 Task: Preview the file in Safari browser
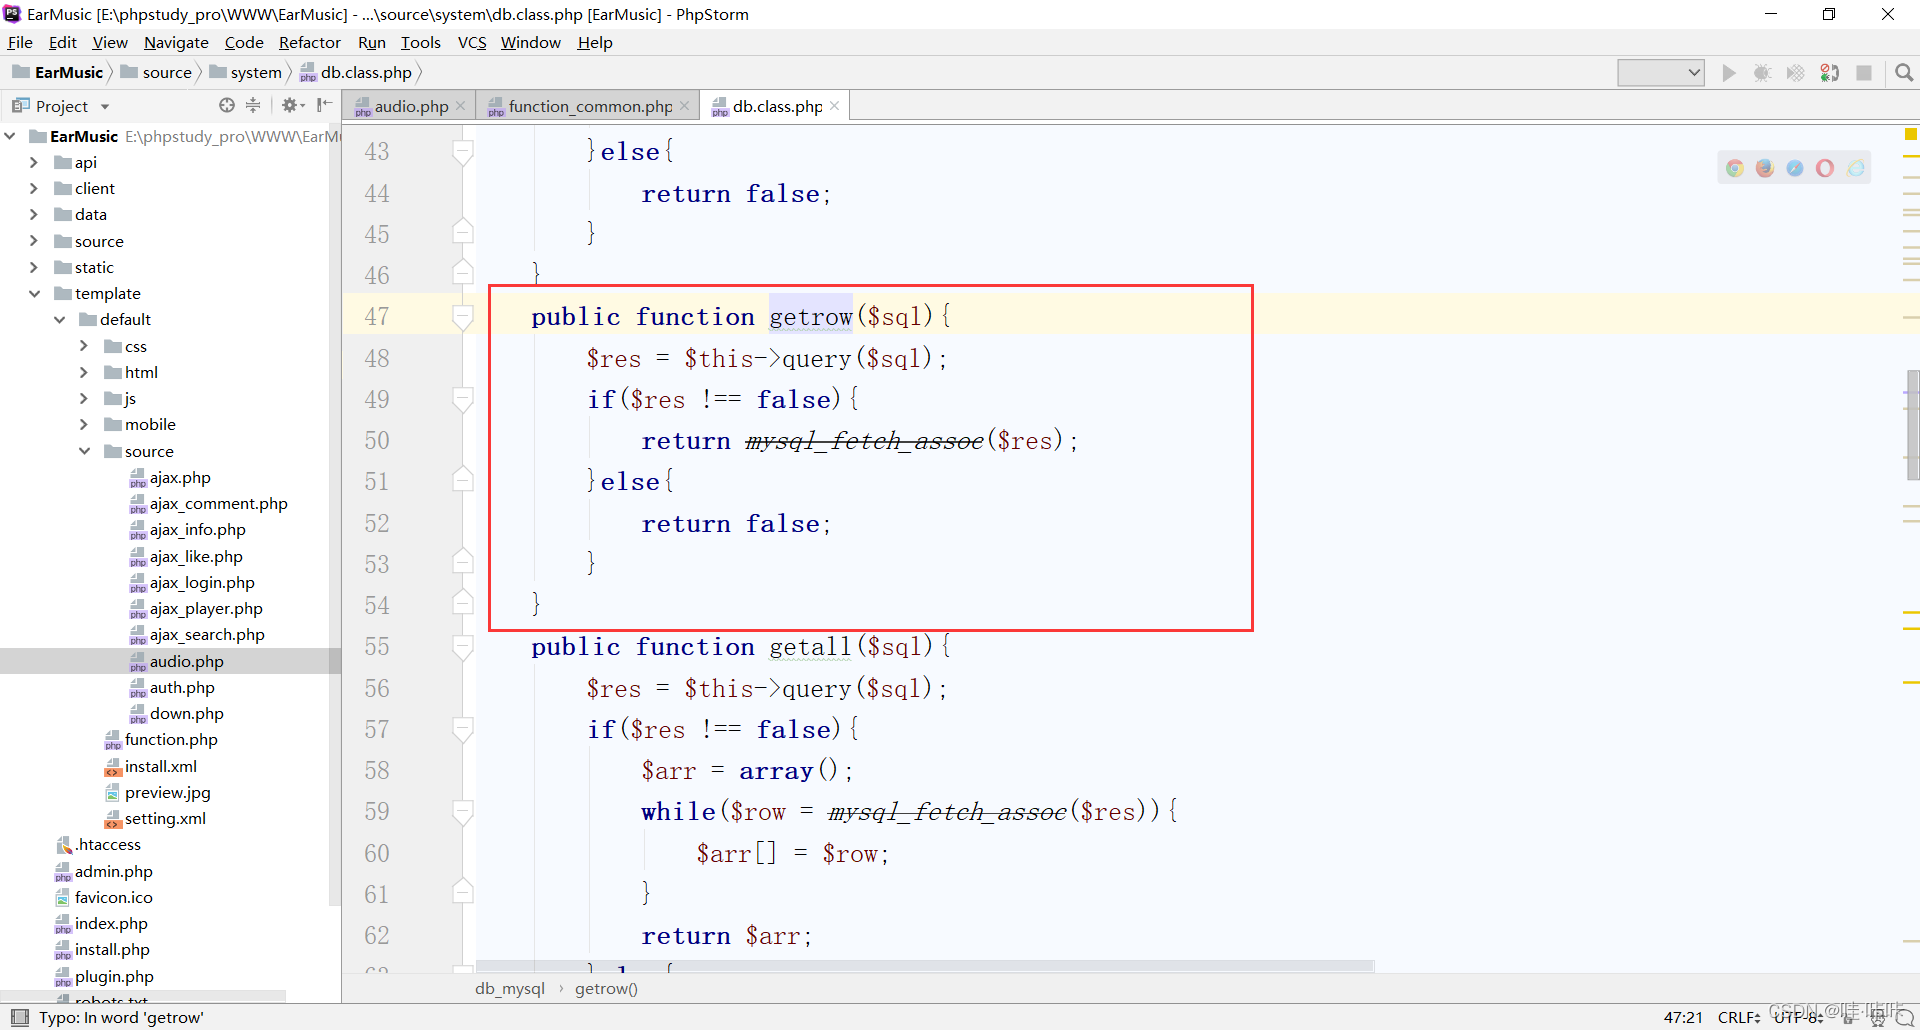[1795, 168]
